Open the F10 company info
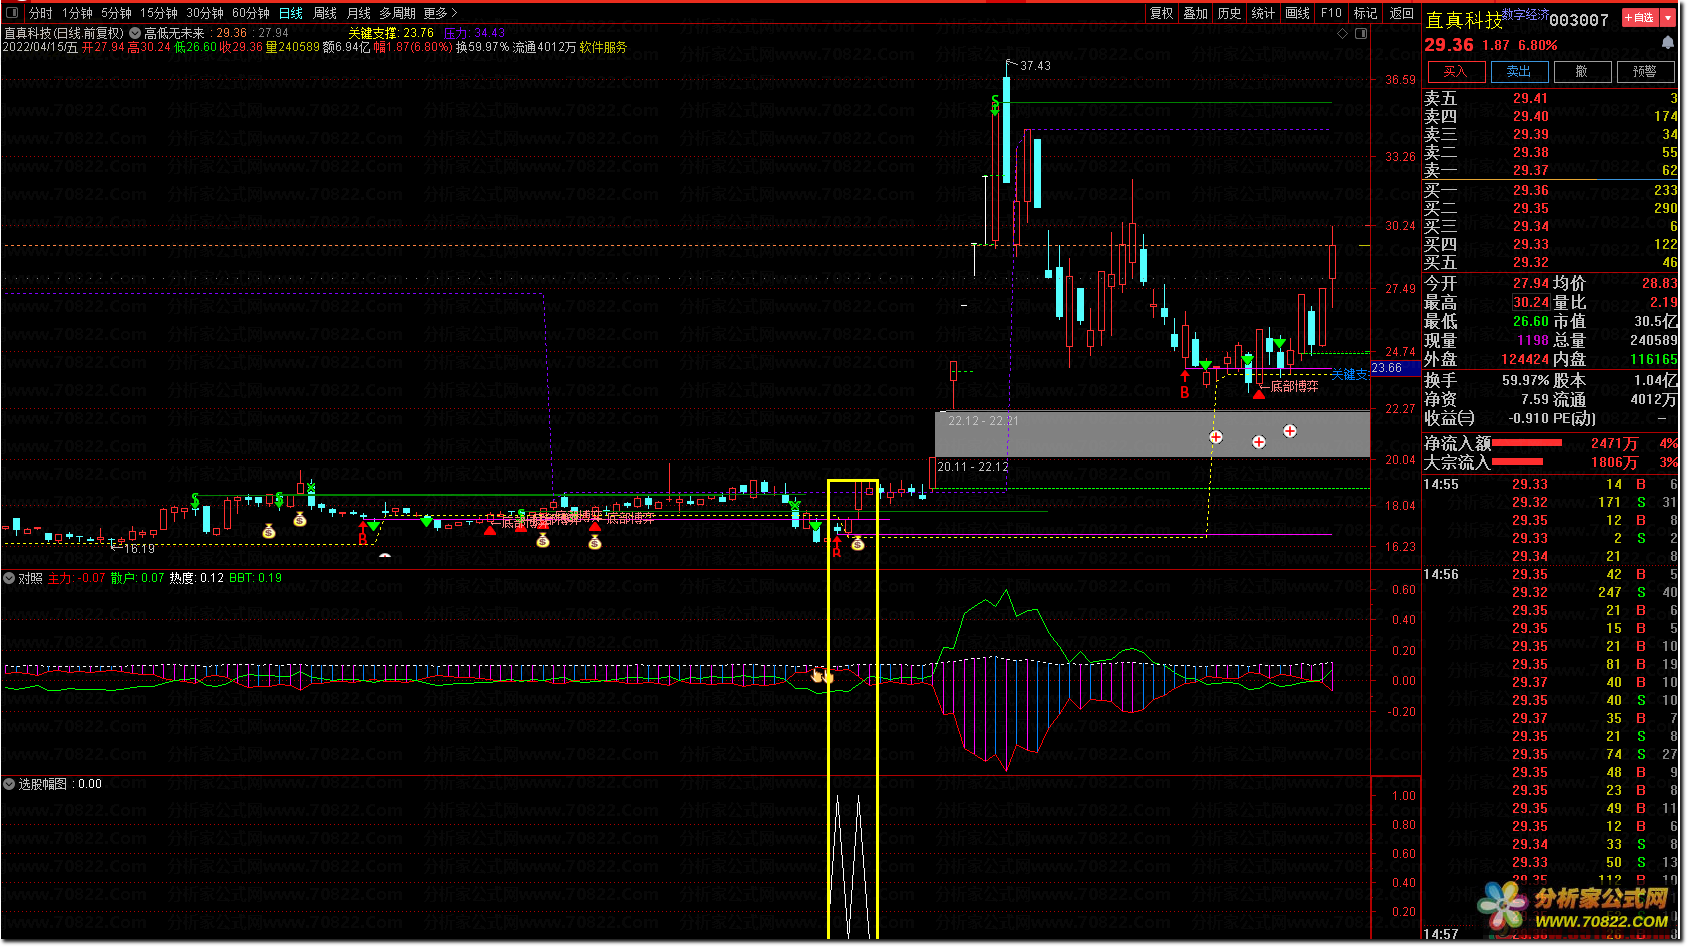The height and width of the screenshot is (947, 1689). pos(1331,13)
